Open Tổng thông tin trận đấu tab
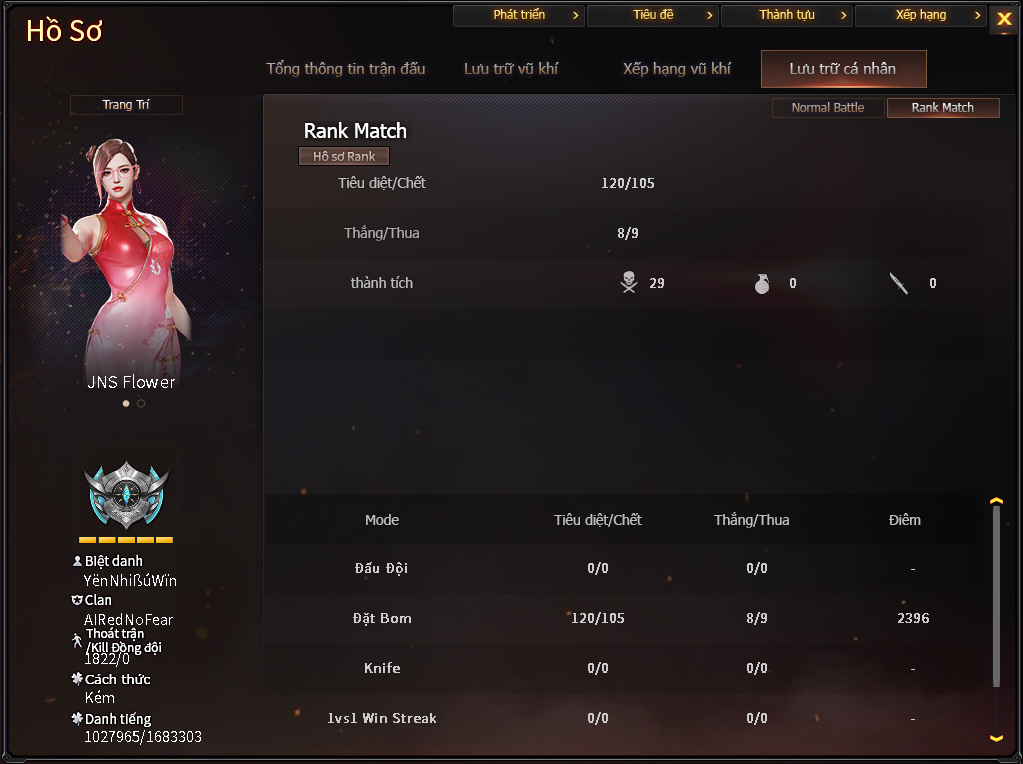This screenshot has height=764, width=1023. coord(346,69)
